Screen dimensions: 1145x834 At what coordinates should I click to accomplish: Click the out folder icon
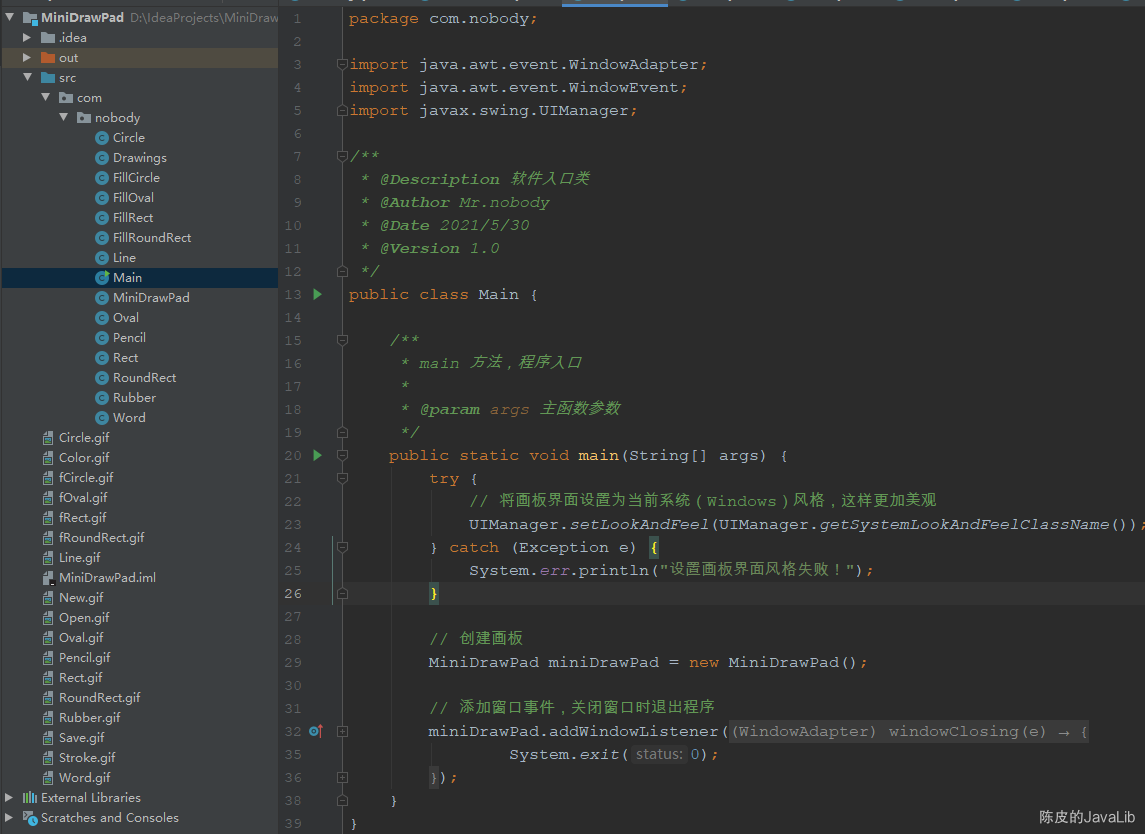48,58
